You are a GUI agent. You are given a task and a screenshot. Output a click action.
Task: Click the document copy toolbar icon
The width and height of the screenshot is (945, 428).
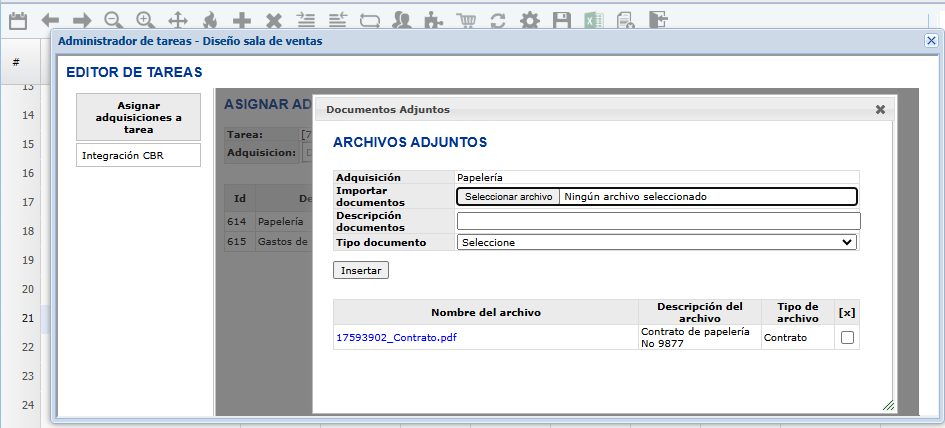pos(626,21)
